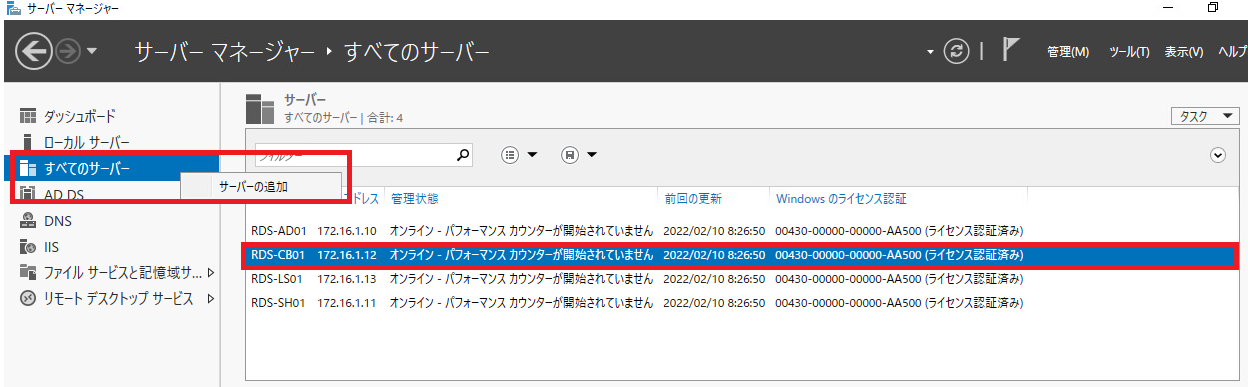The image size is (1248, 387).
Task: Click the IIS sidebar icon
Action: click(x=28, y=246)
